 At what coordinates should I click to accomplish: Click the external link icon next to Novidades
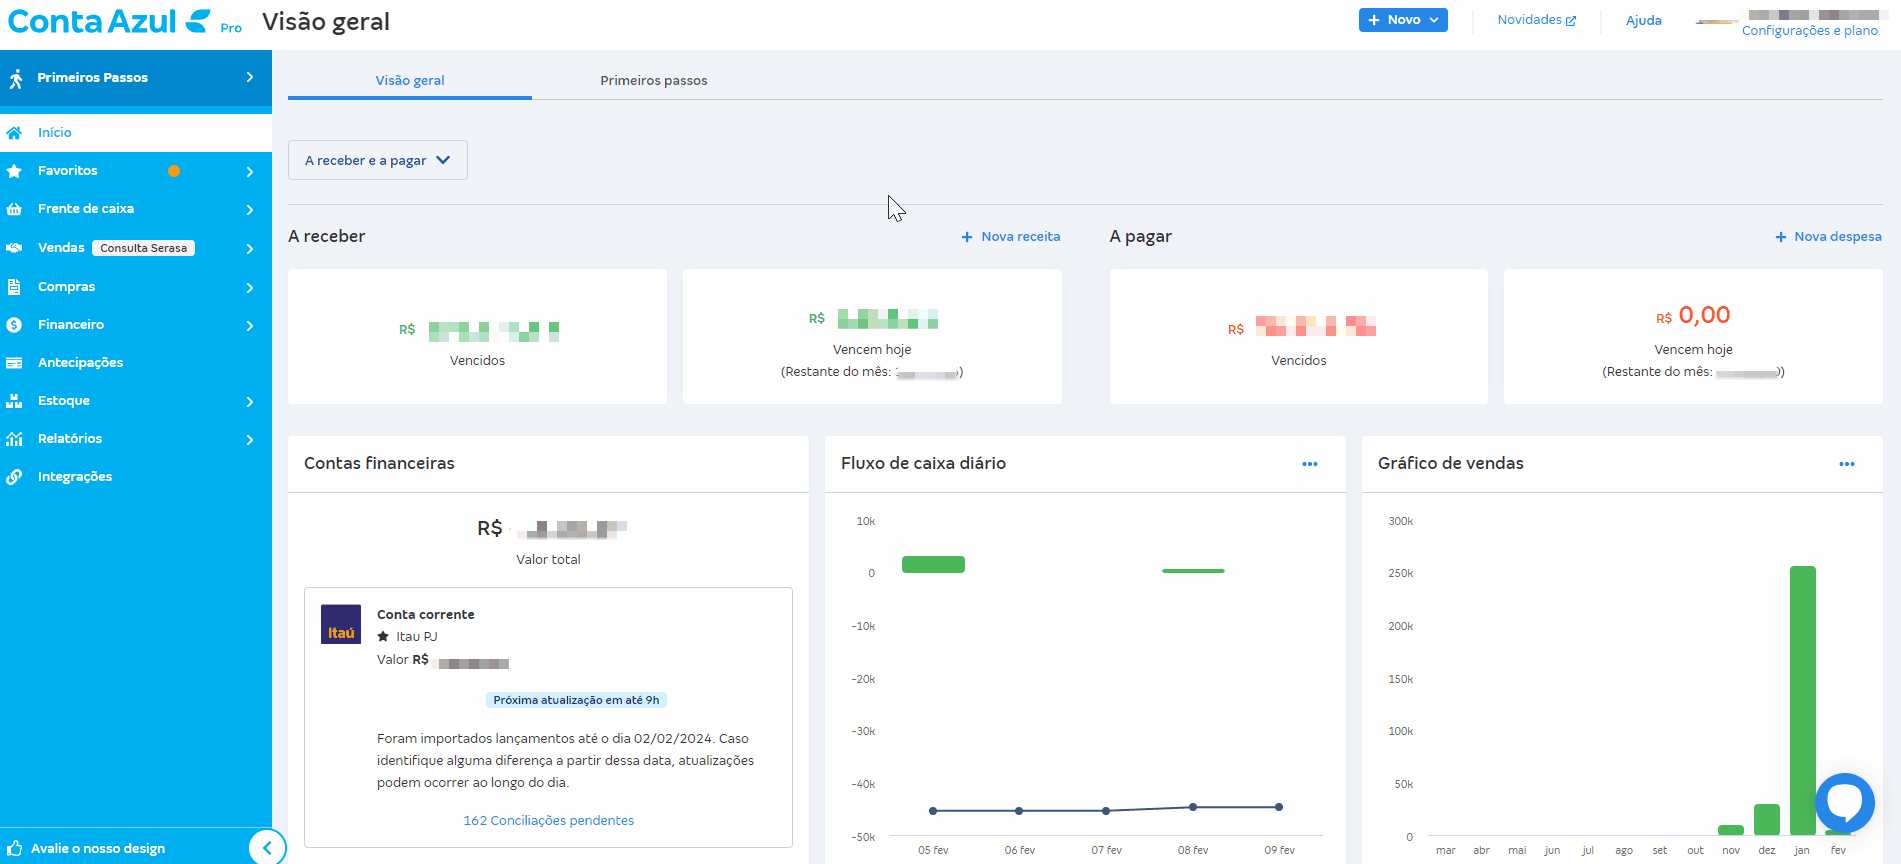[1571, 21]
